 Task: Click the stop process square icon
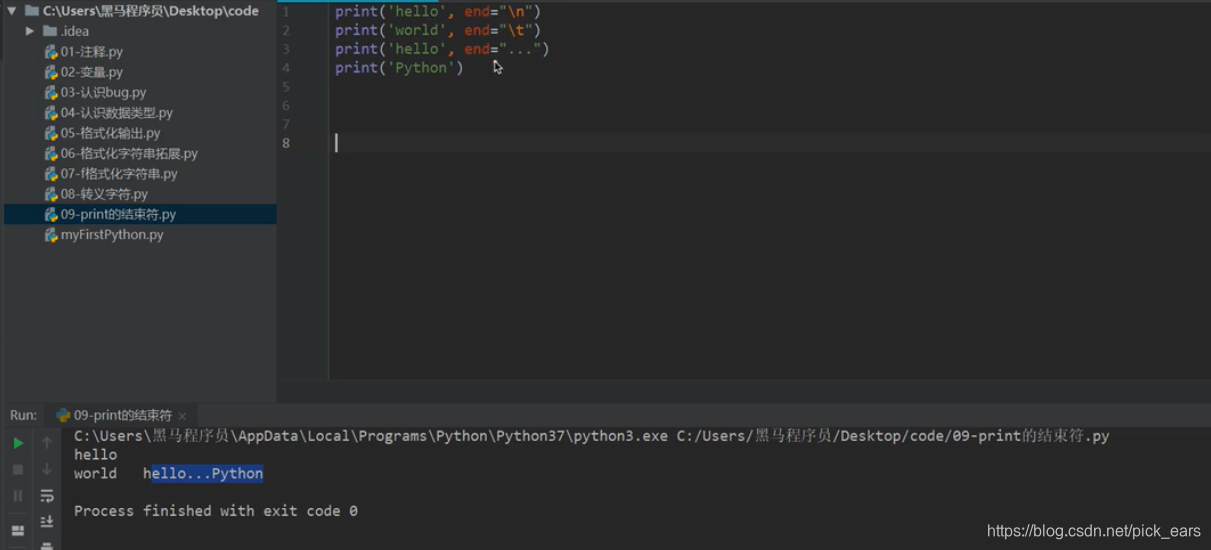(18, 469)
